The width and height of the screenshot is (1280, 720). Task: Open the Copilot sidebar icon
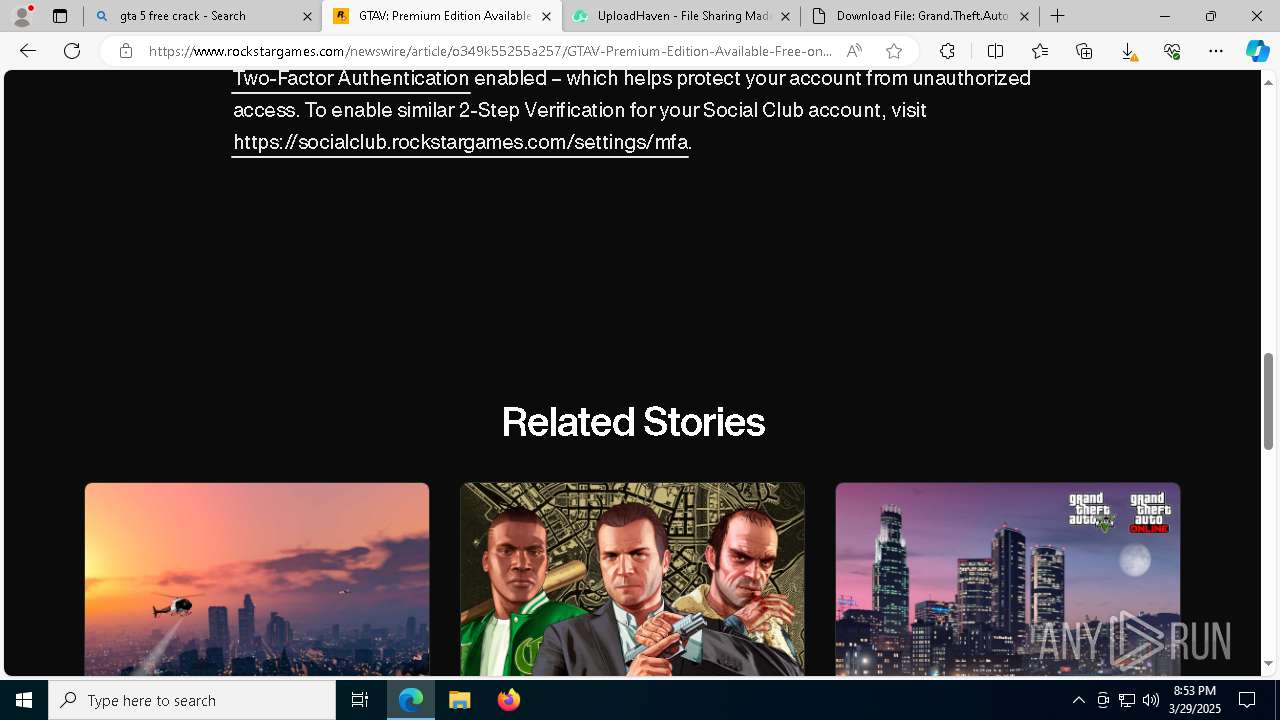(1257, 51)
